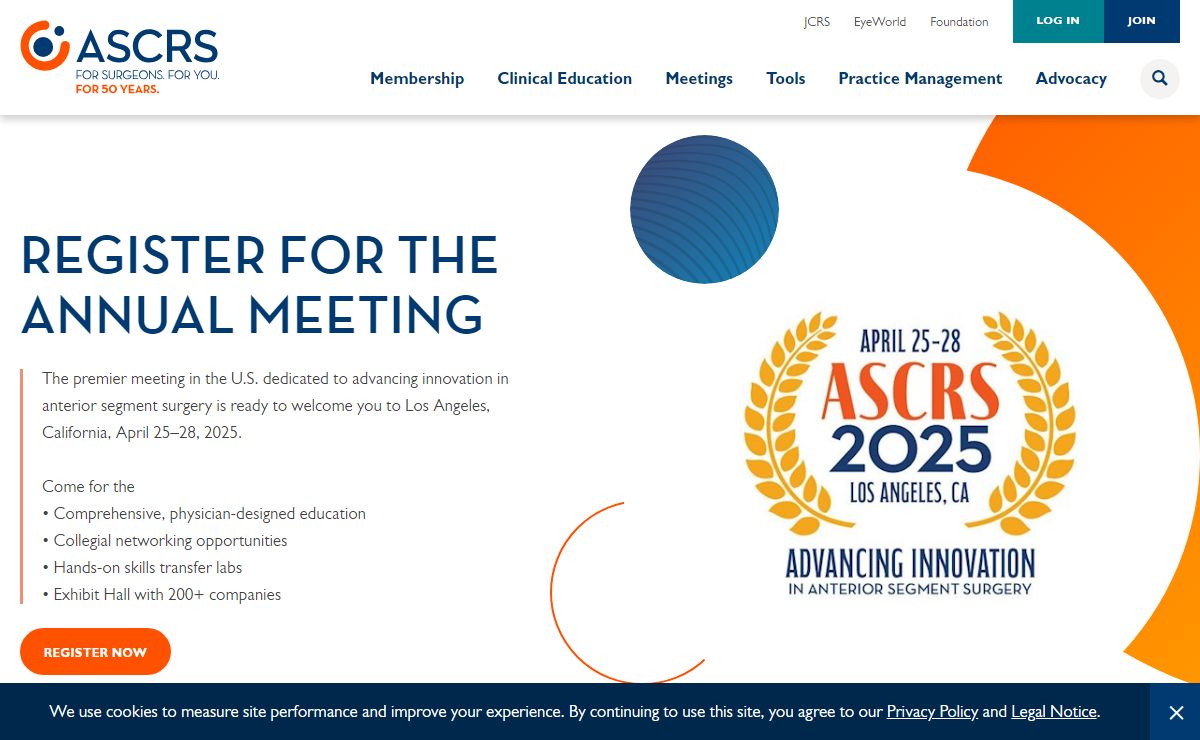Open the Legal Notice link

[1054, 712]
